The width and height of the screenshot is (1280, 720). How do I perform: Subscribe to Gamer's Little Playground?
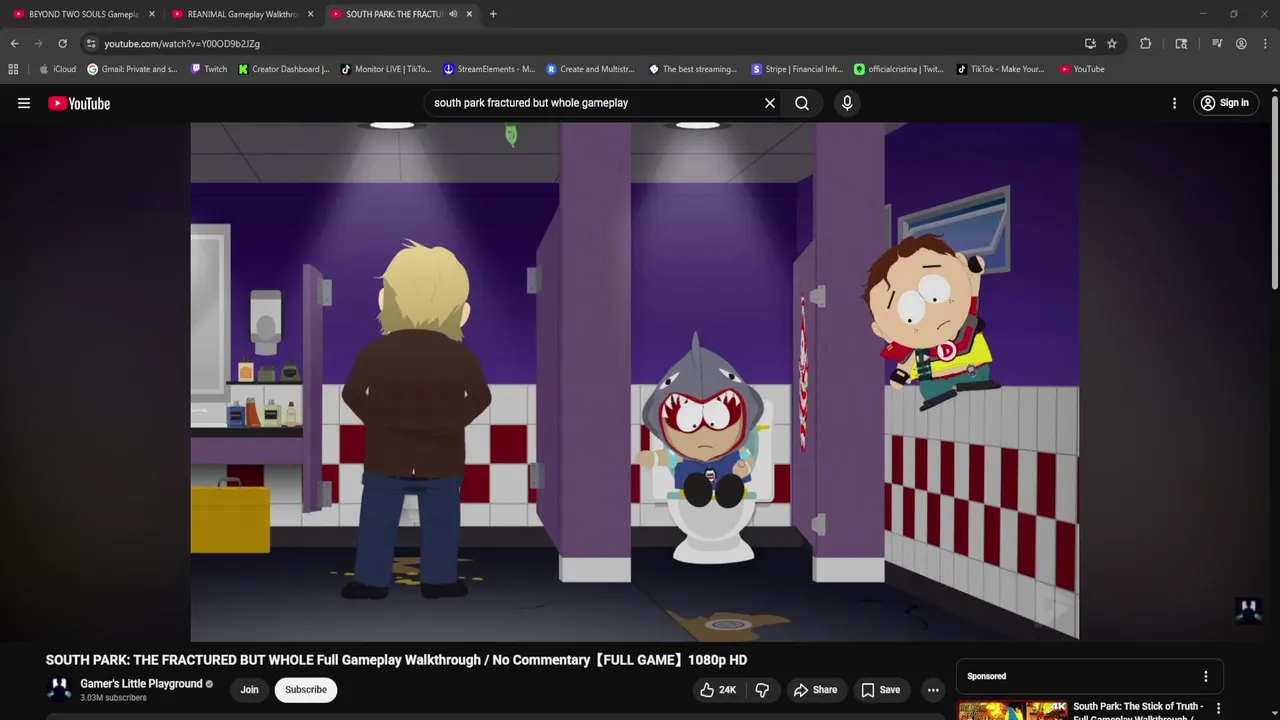tap(306, 690)
